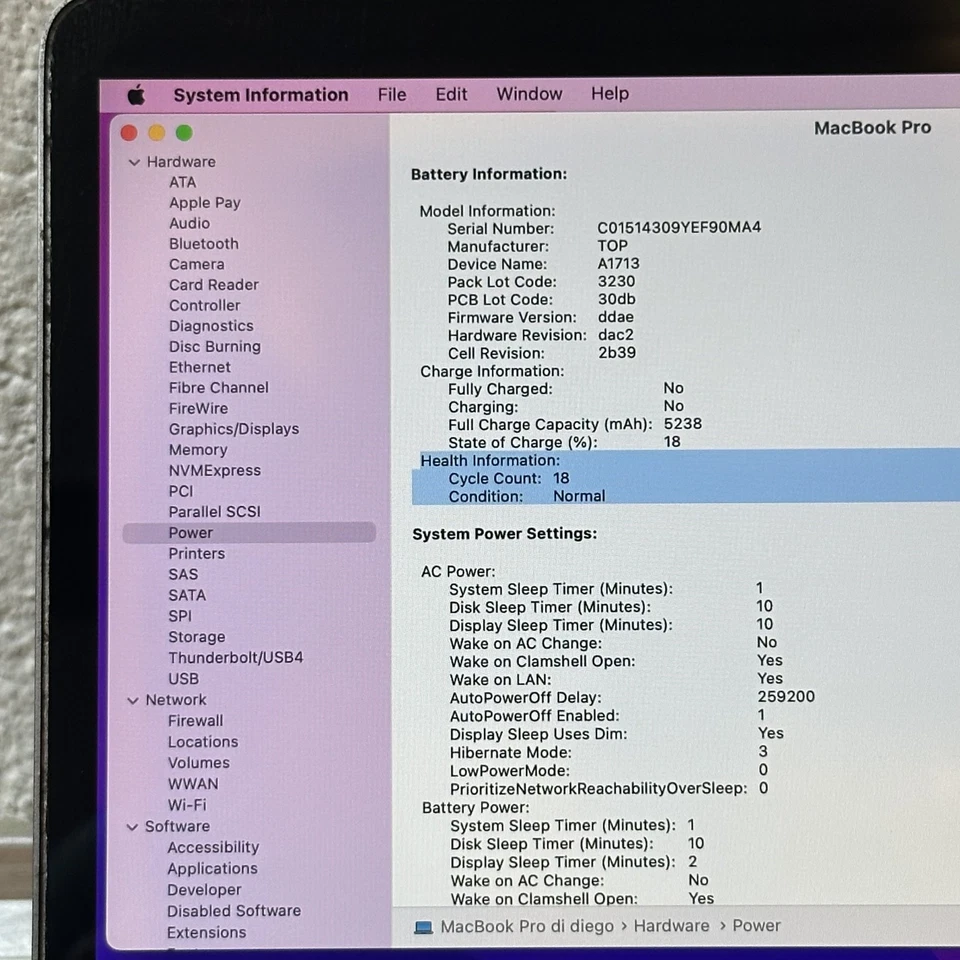Select Locations under Network

pos(203,742)
